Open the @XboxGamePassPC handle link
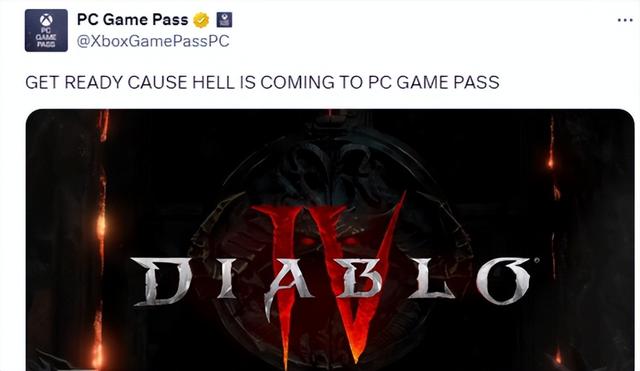 pos(153,41)
